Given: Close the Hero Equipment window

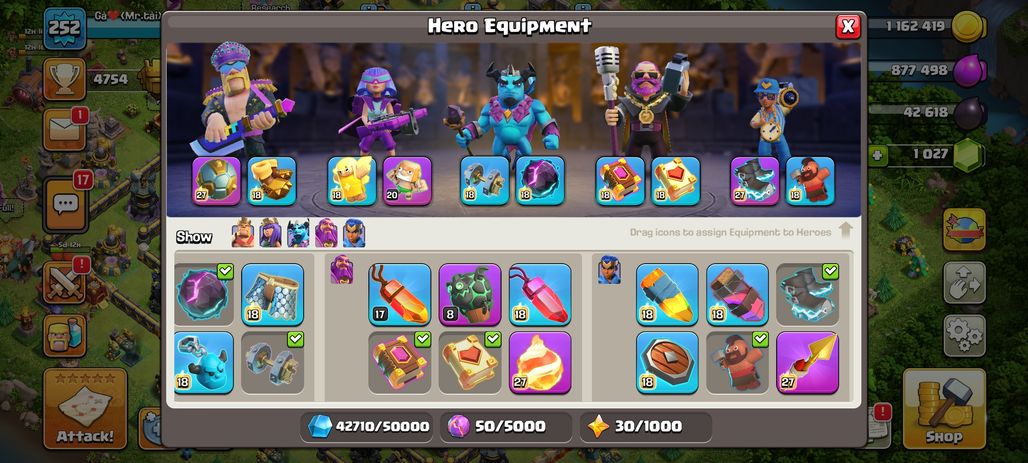Looking at the screenshot, I should (848, 26).
